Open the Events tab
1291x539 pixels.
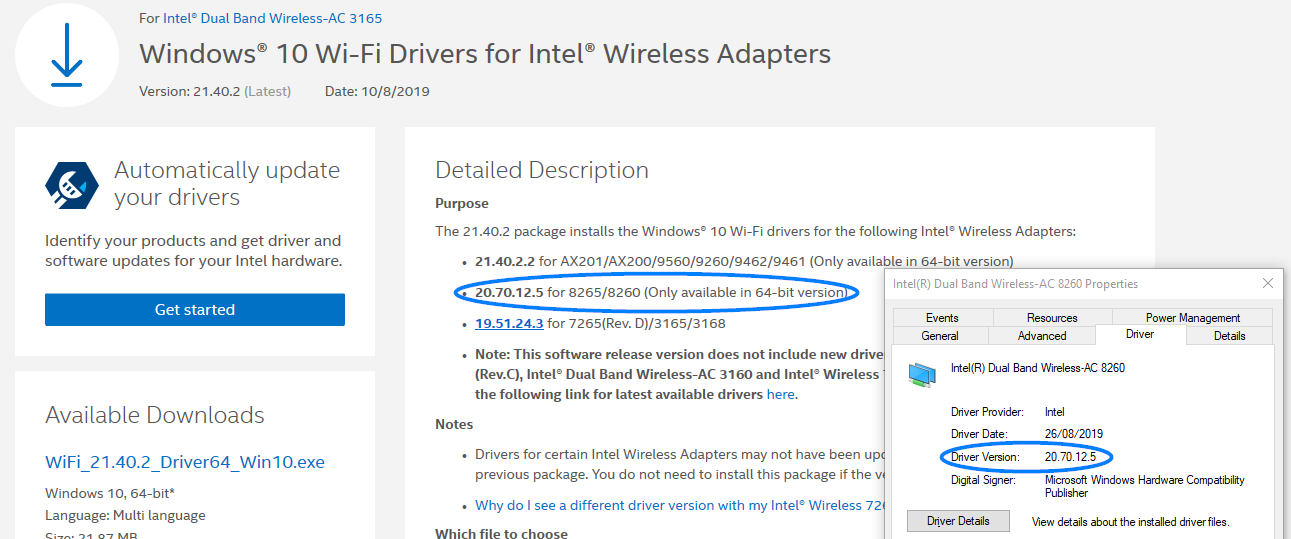point(942,318)
